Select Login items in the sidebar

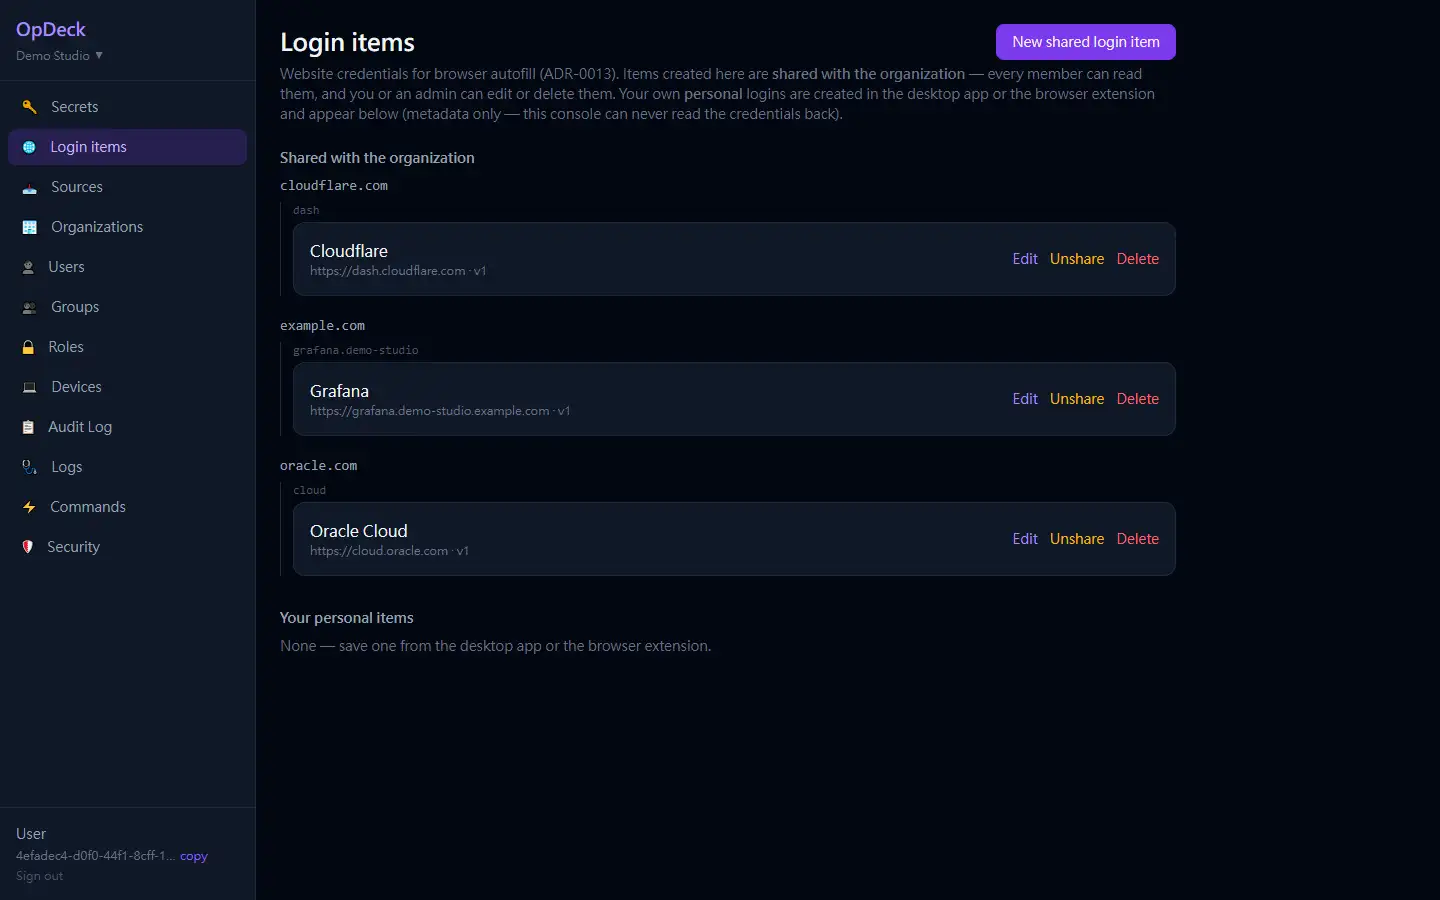pyautogui.click(x=127, y=147)
